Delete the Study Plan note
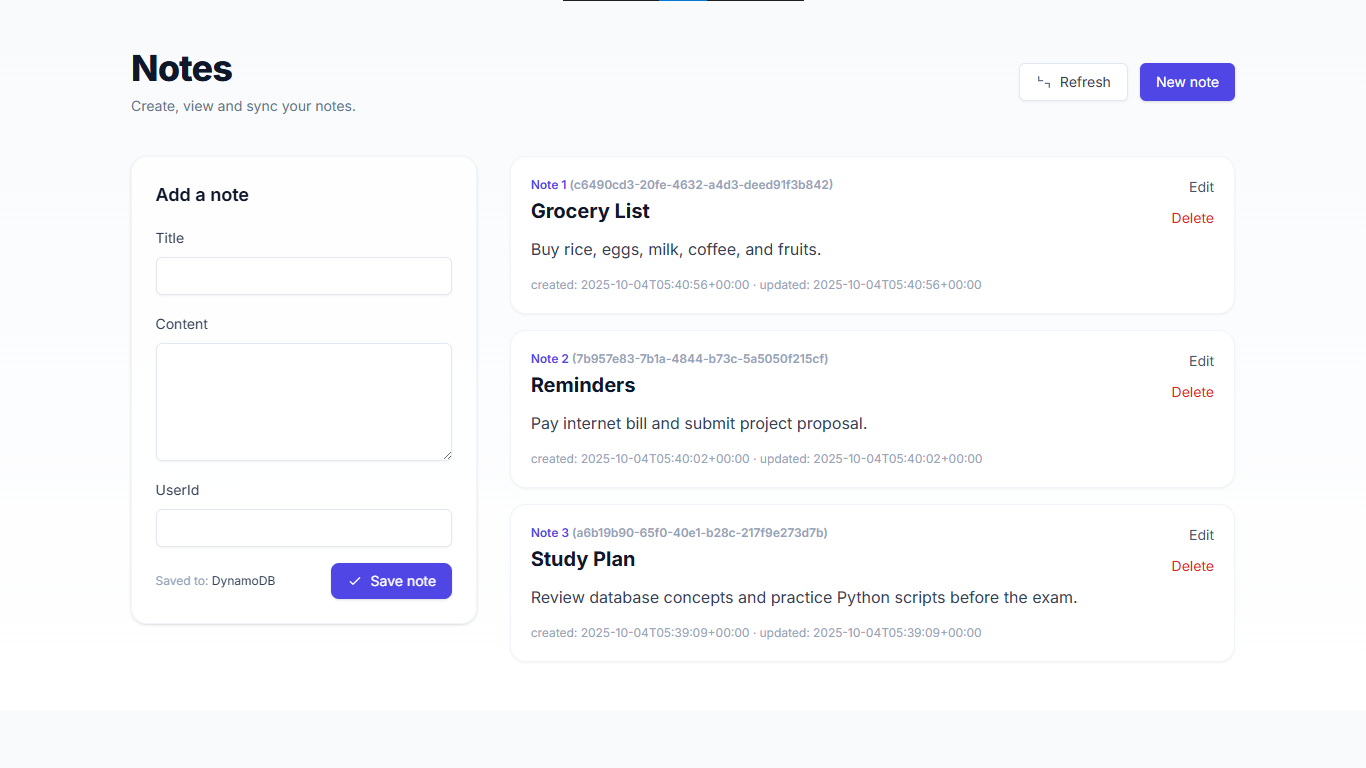This screenshot has height=768, width=1366. (1192, 566)
